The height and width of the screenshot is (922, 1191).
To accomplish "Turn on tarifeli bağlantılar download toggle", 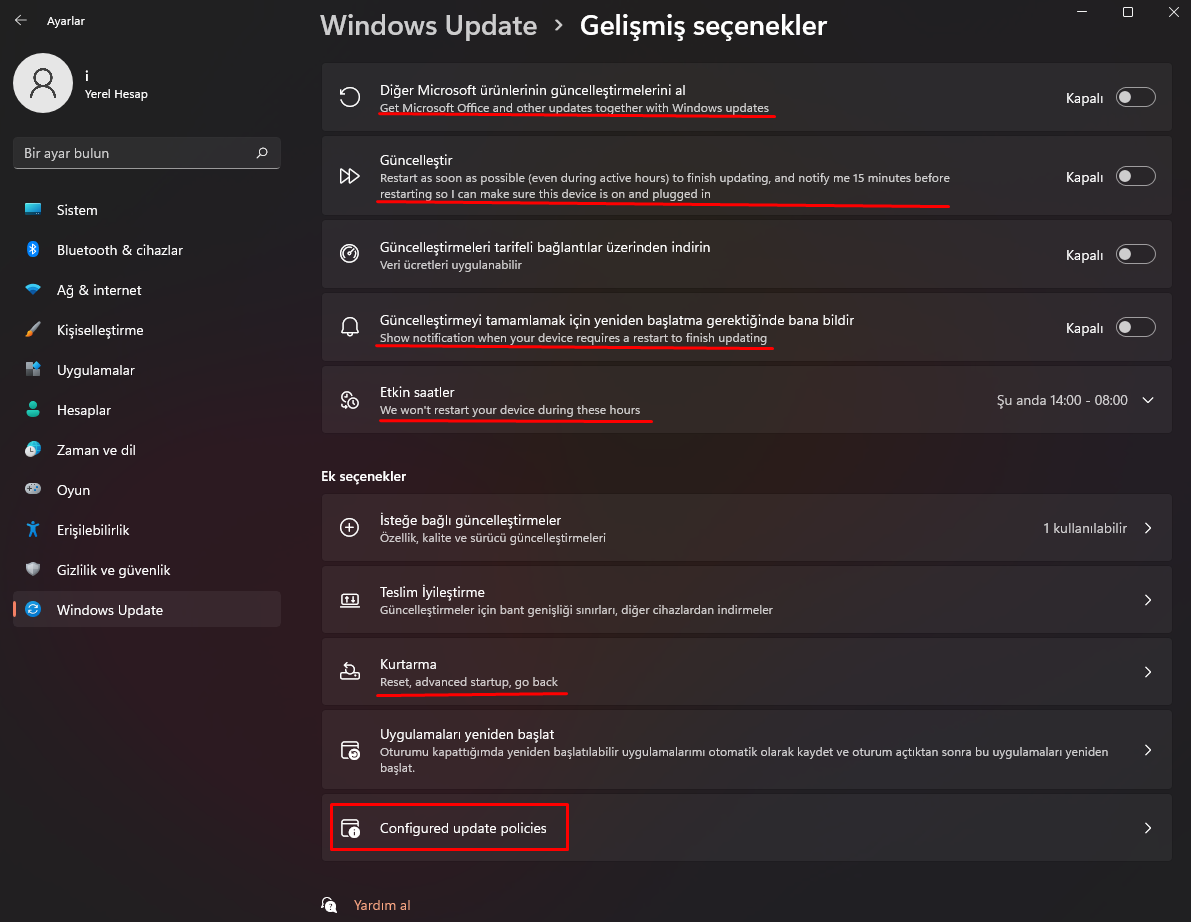I will (x=1135, y=255).
